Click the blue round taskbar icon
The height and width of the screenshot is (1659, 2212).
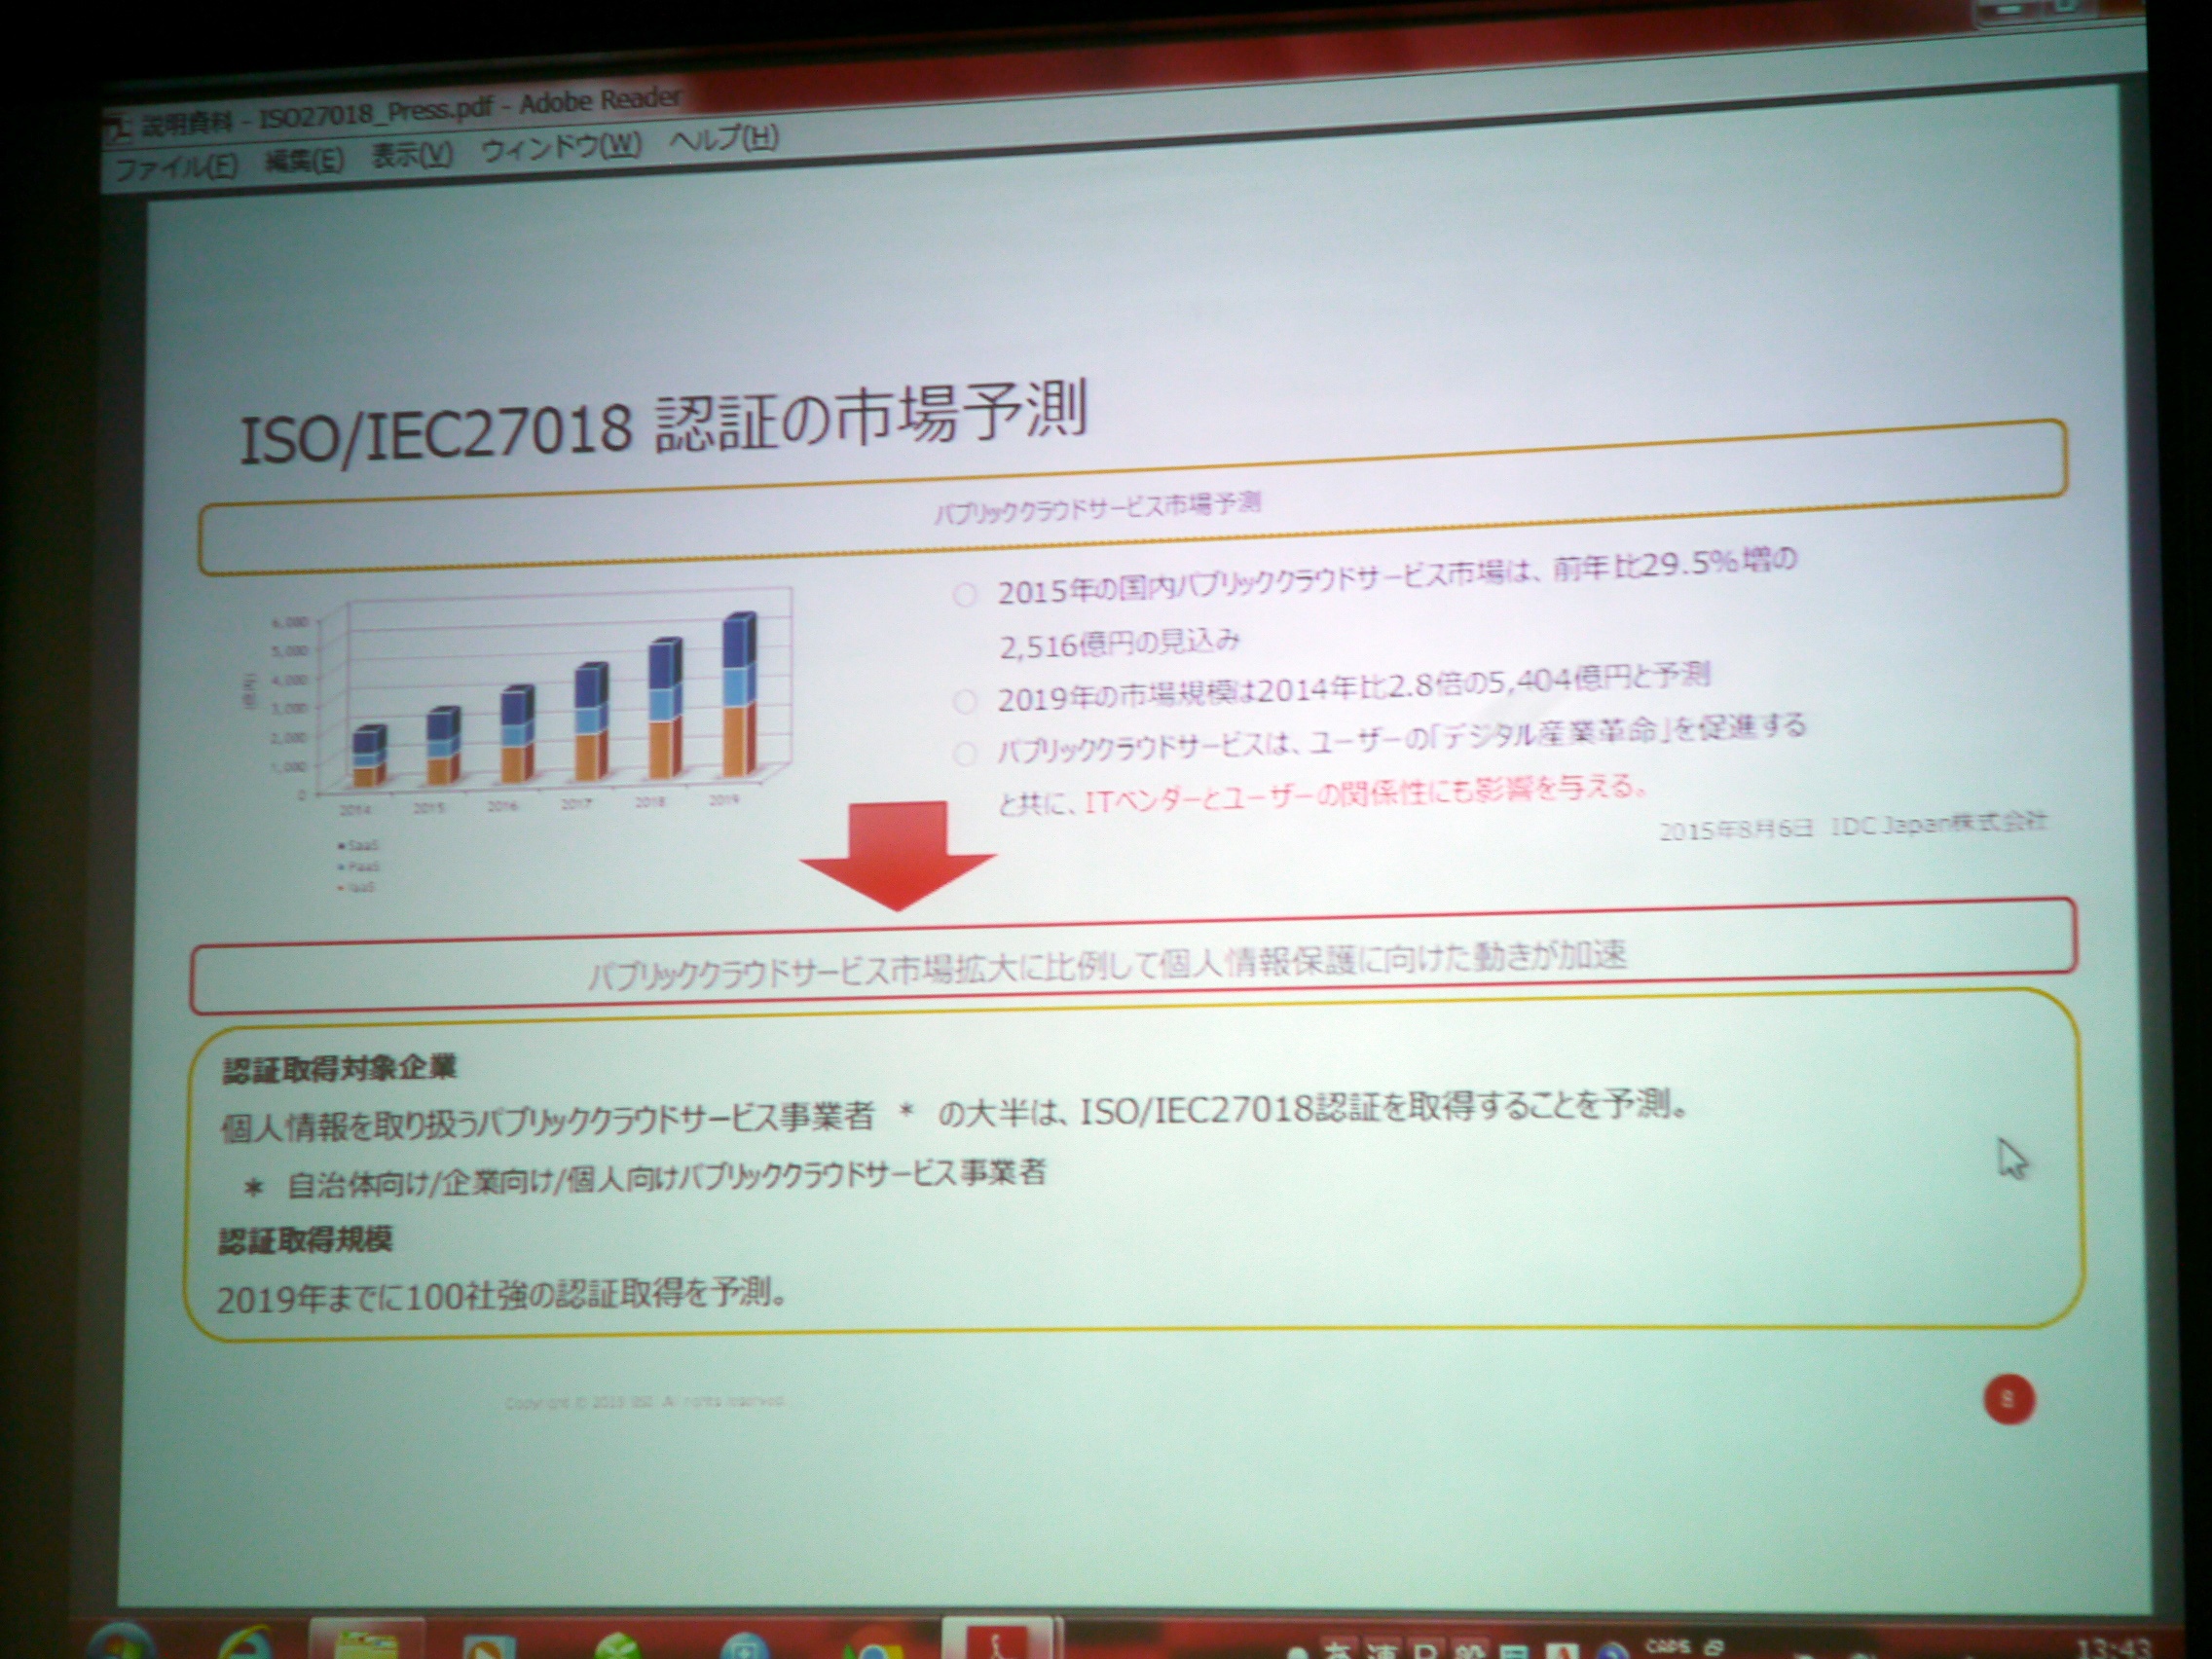click(x=745, y=1648)
